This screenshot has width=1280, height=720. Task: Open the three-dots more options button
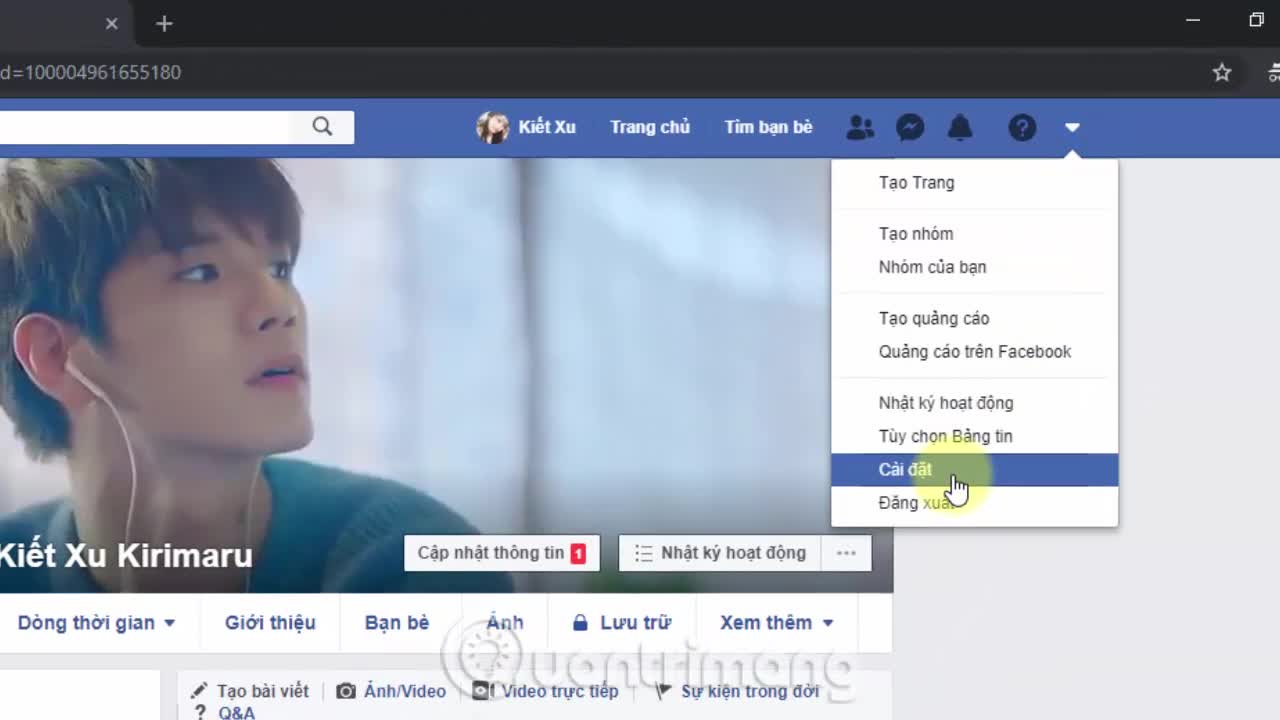(x=846, y=553)
